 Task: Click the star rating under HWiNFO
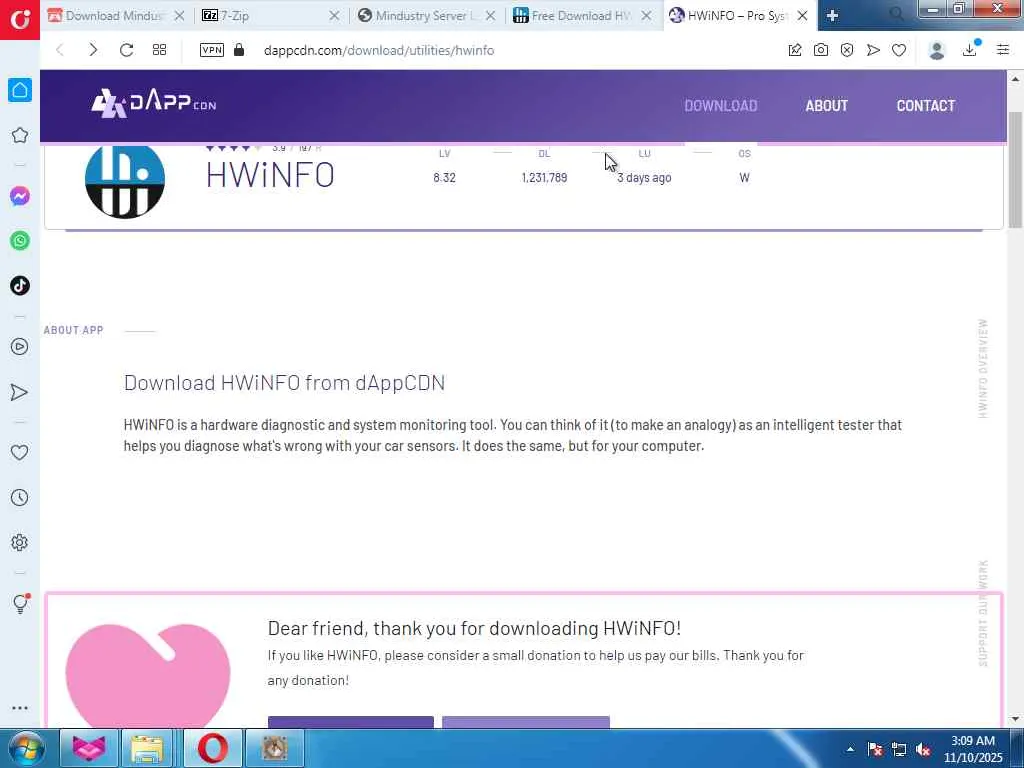(x=233, y=148)
